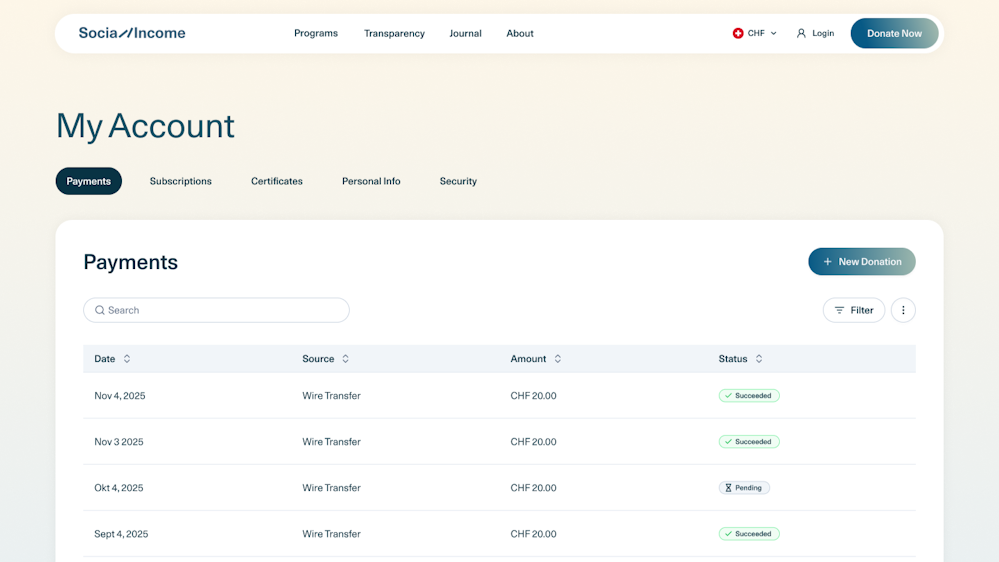Switch to the Subscriptions tab
This screenshot has height=562, width=999.
pos(181,181)
